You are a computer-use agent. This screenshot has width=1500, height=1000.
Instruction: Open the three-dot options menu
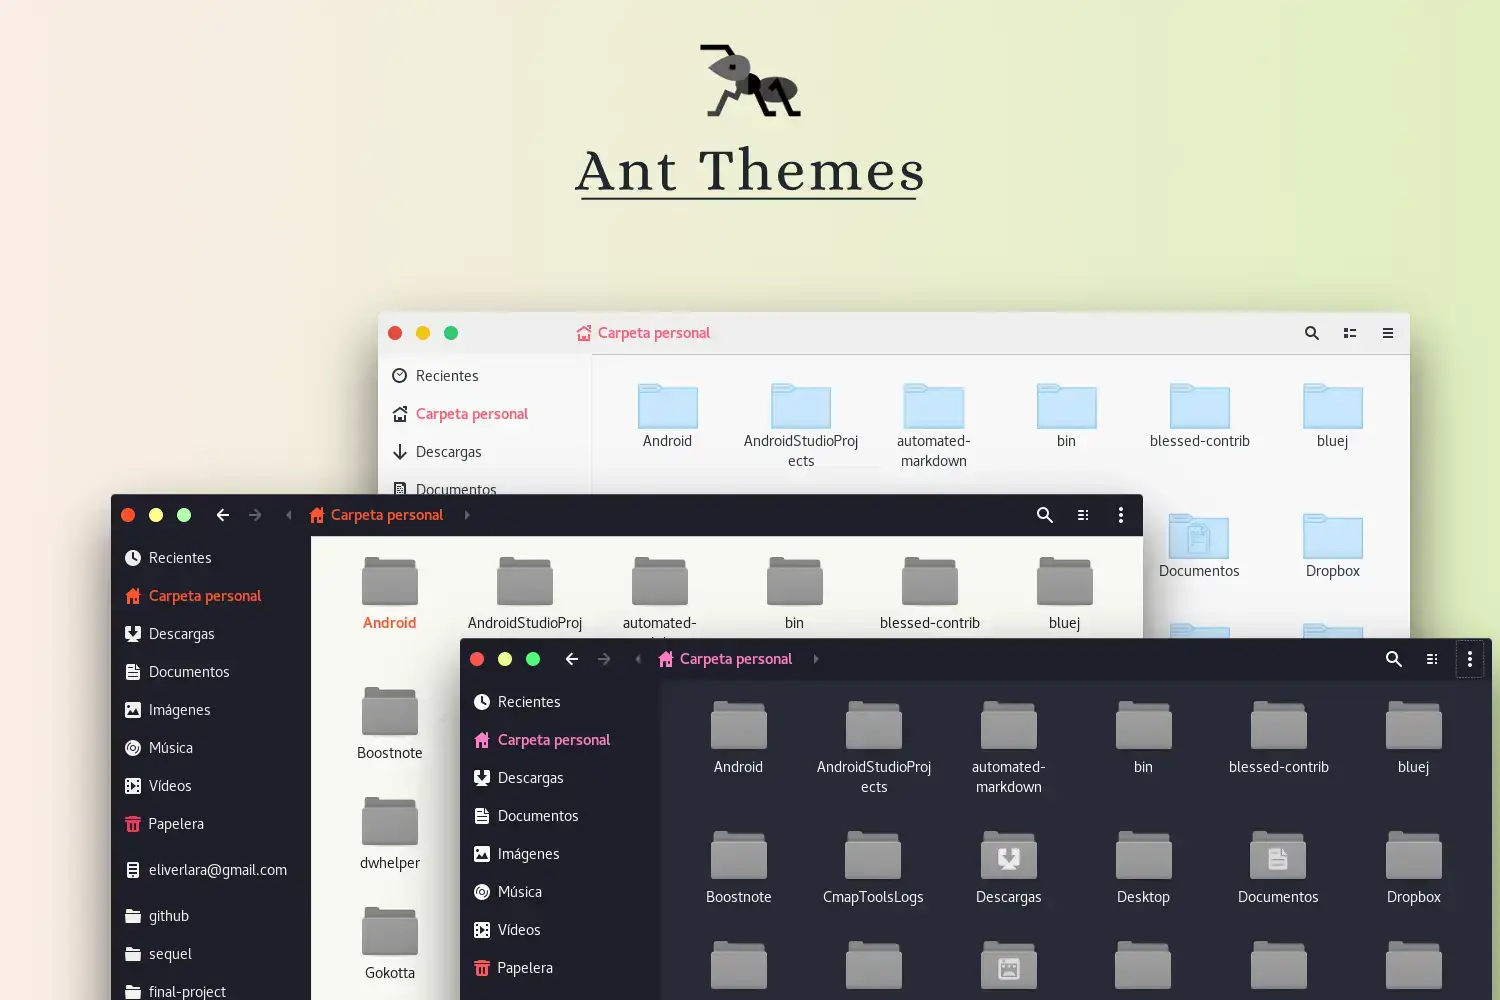[1469, 659]
